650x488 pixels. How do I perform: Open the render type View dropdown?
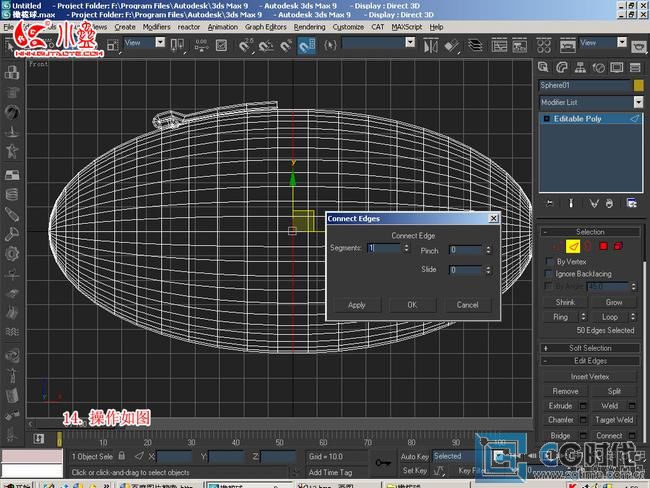622,42
